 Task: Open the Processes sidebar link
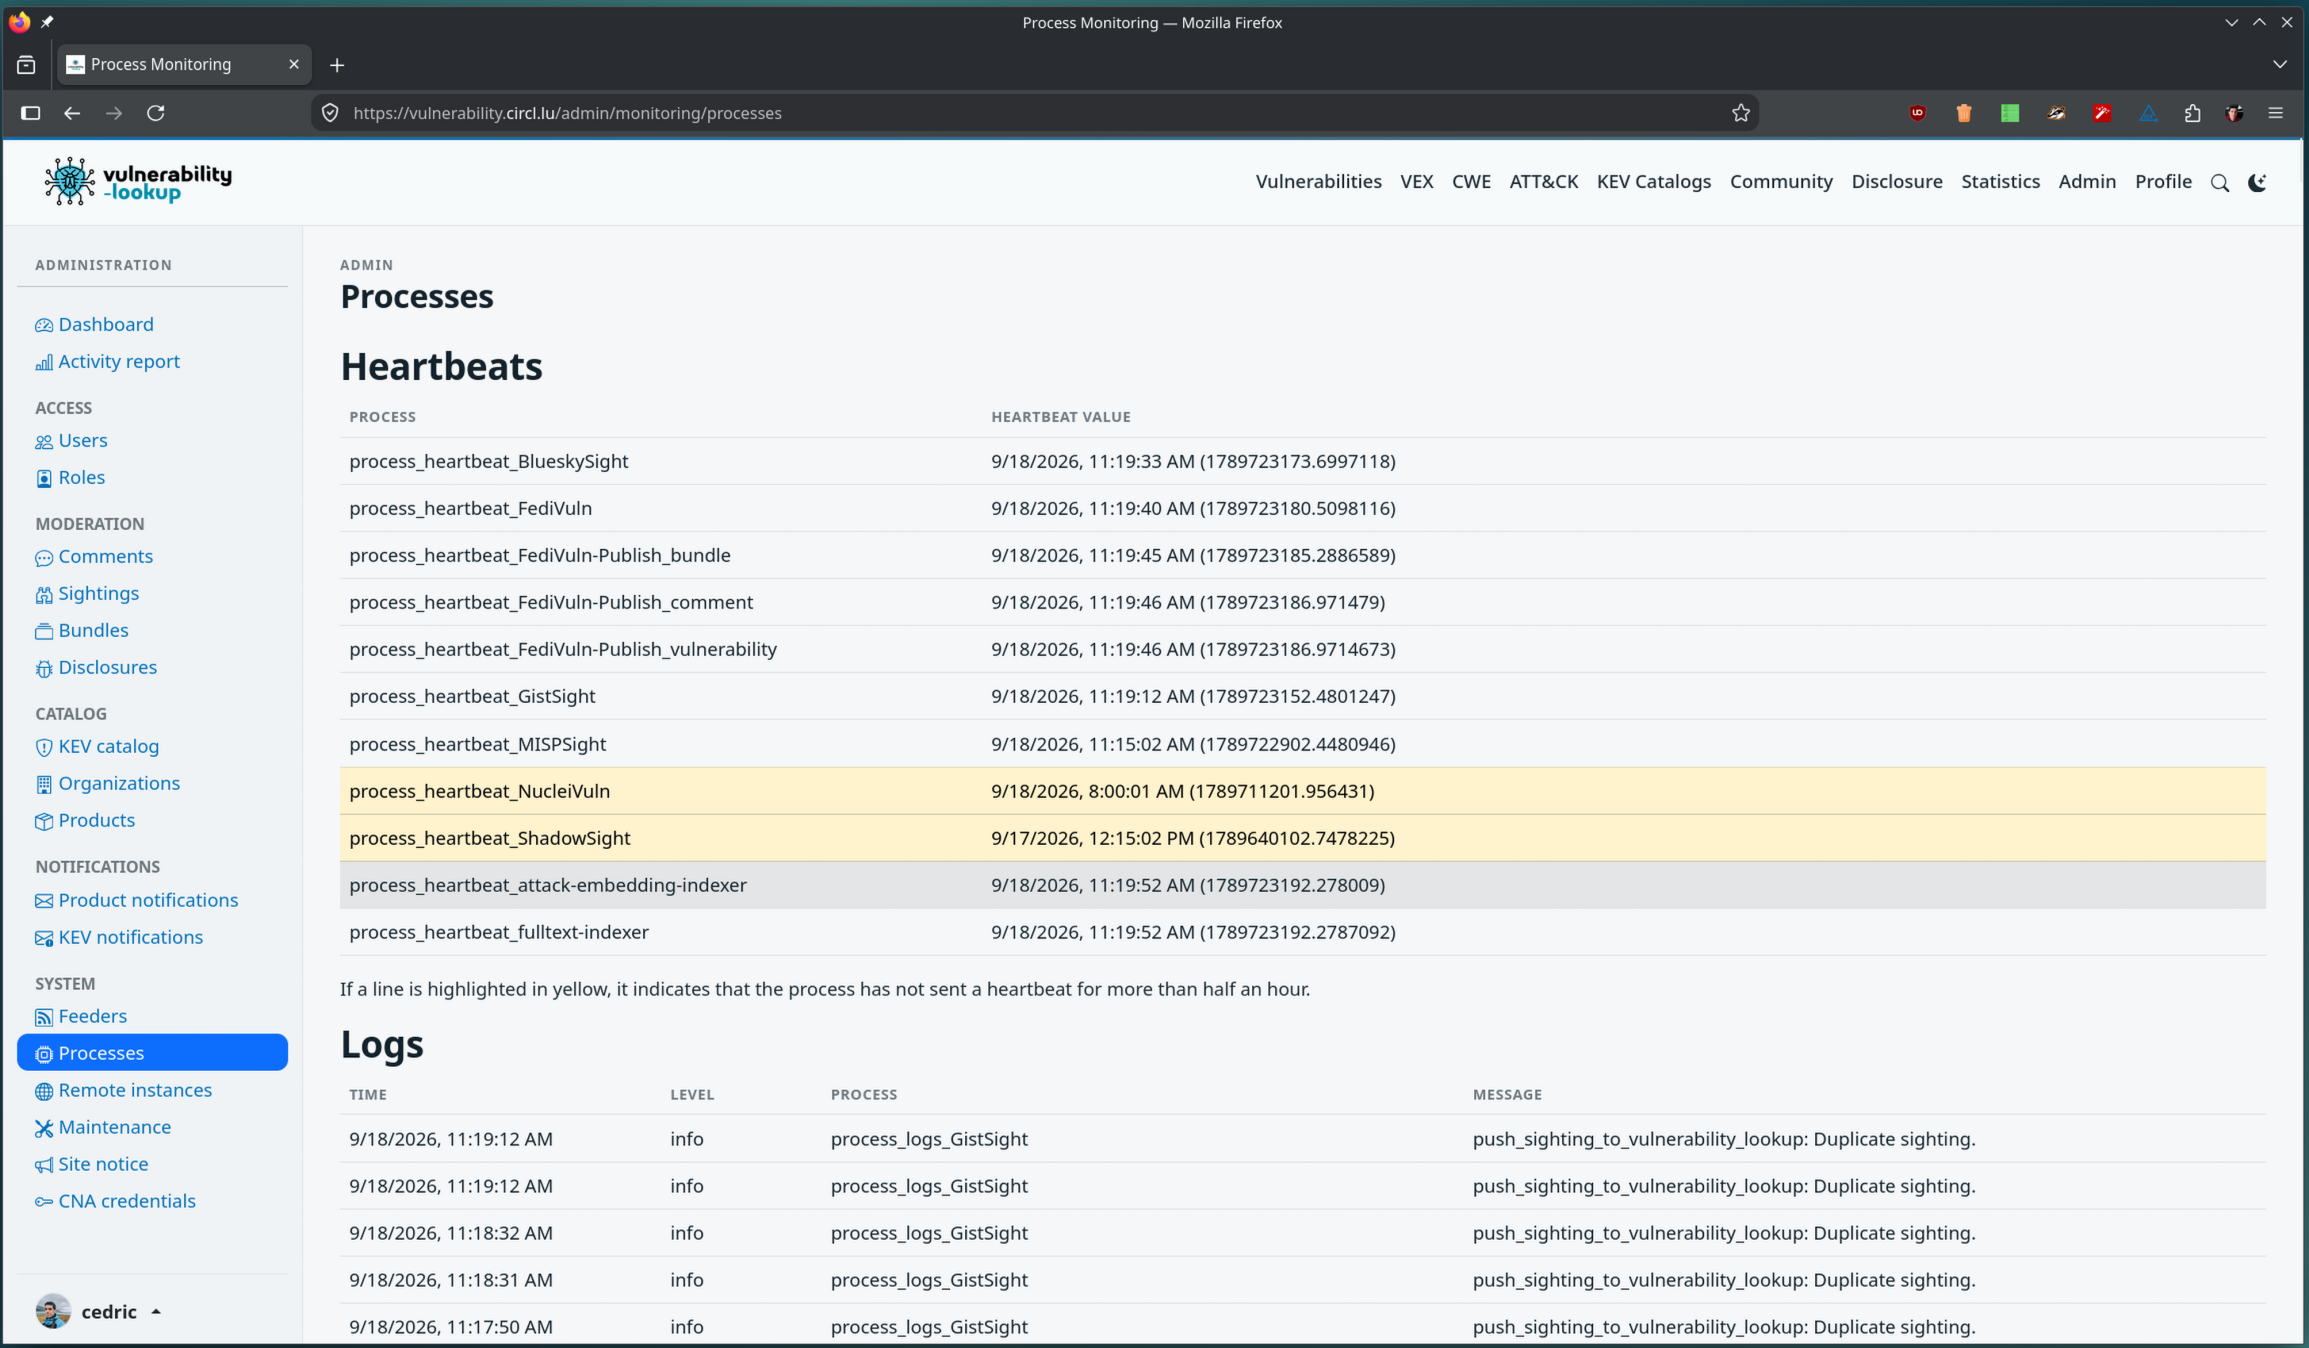pos(152,1053)
